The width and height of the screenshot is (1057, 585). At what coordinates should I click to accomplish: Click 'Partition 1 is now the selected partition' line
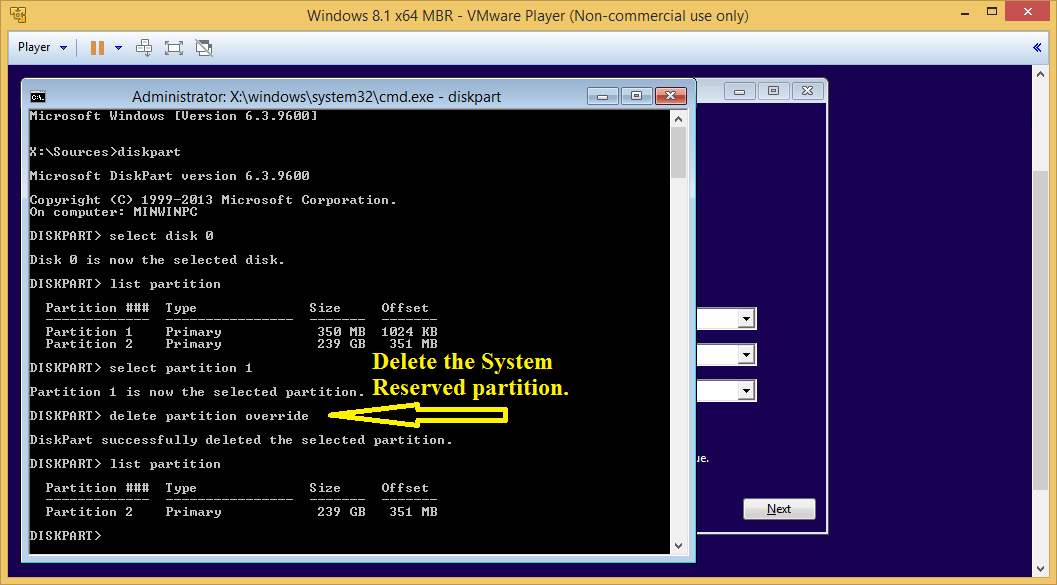[197, 392]
